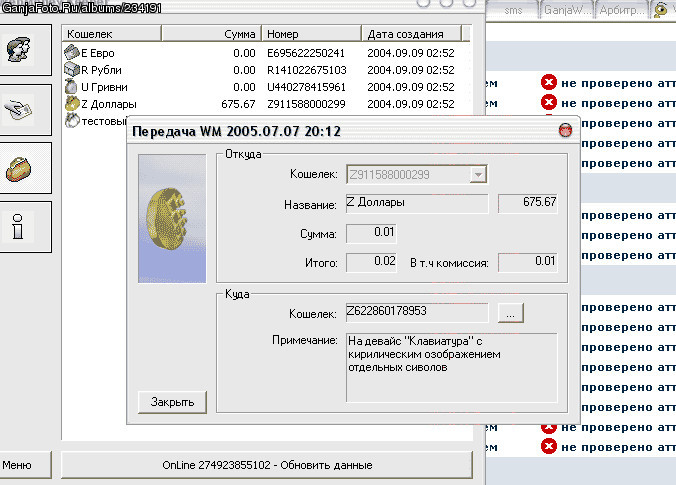Select the R Рубли wallet icon
Image resolution: width=676 pixels, height=485 pixels.
coord(71,69)
